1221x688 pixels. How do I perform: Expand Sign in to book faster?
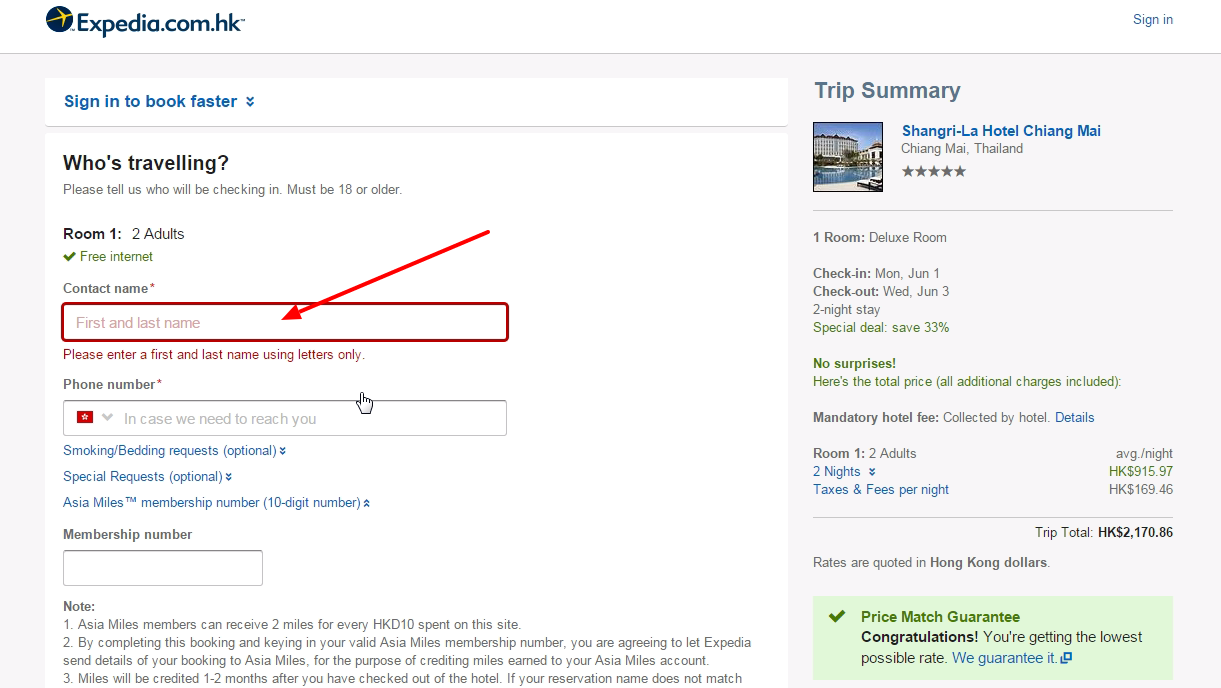tap(159, 101)
